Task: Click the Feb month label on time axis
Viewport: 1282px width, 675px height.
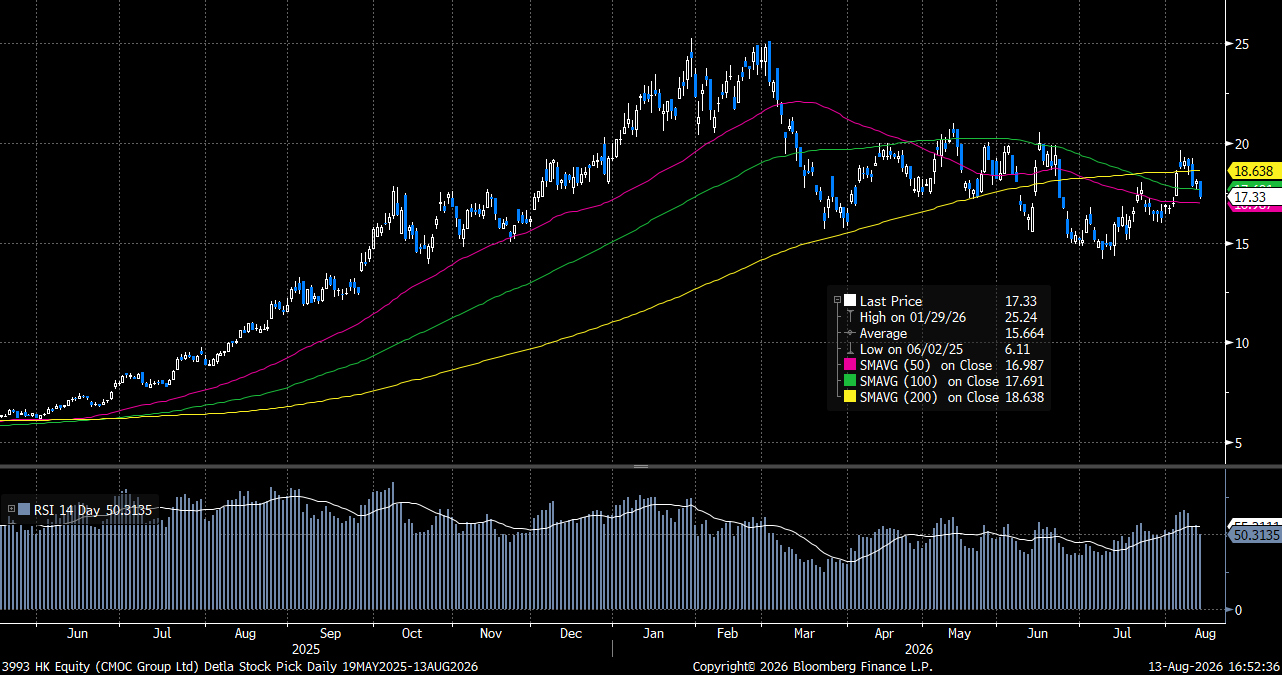Action: point(727,634)
